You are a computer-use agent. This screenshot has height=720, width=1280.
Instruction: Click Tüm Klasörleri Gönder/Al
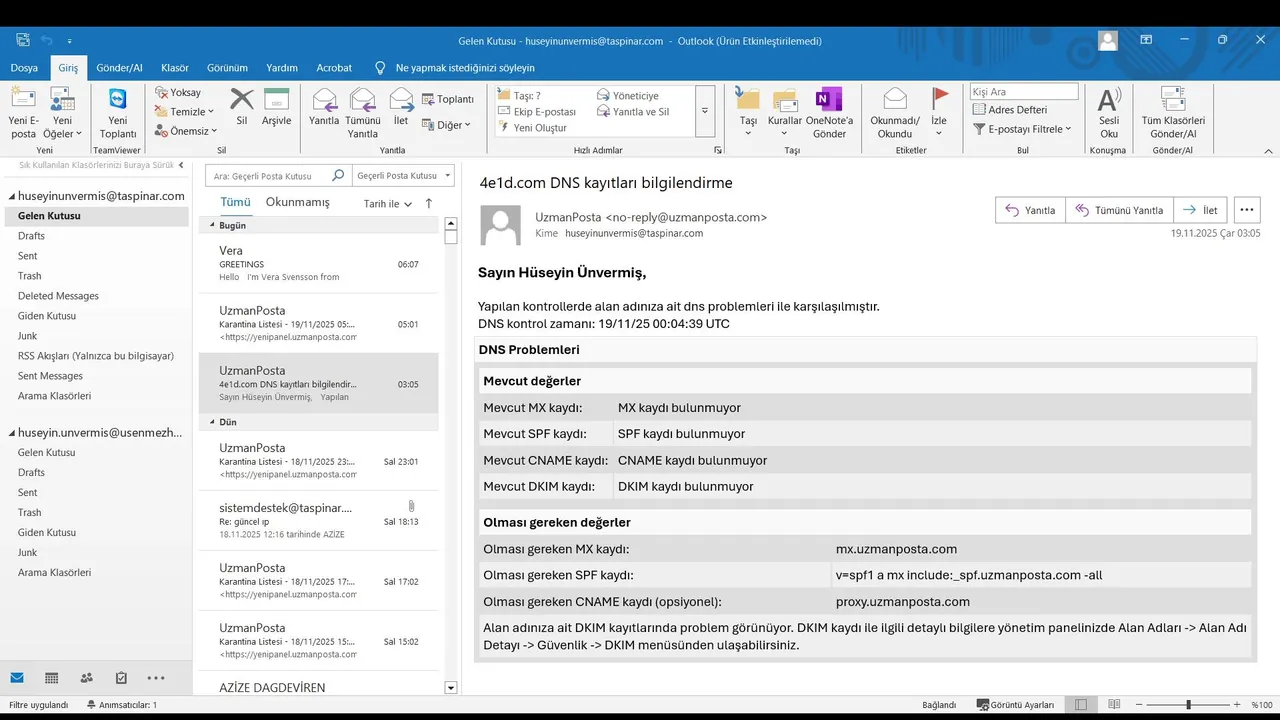pos(1173,113)
